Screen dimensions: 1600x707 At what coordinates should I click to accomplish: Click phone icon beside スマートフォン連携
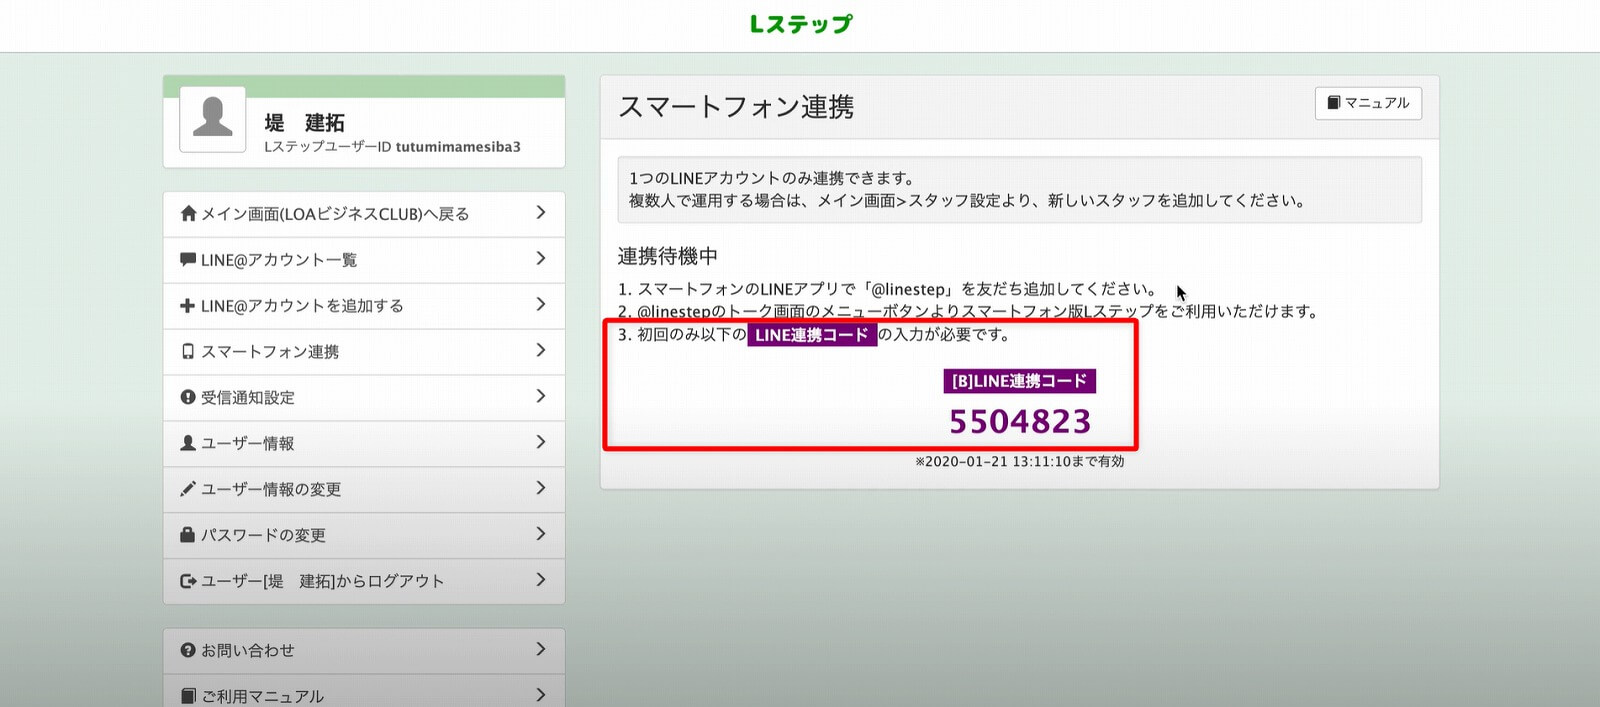(x=188, y=351)
